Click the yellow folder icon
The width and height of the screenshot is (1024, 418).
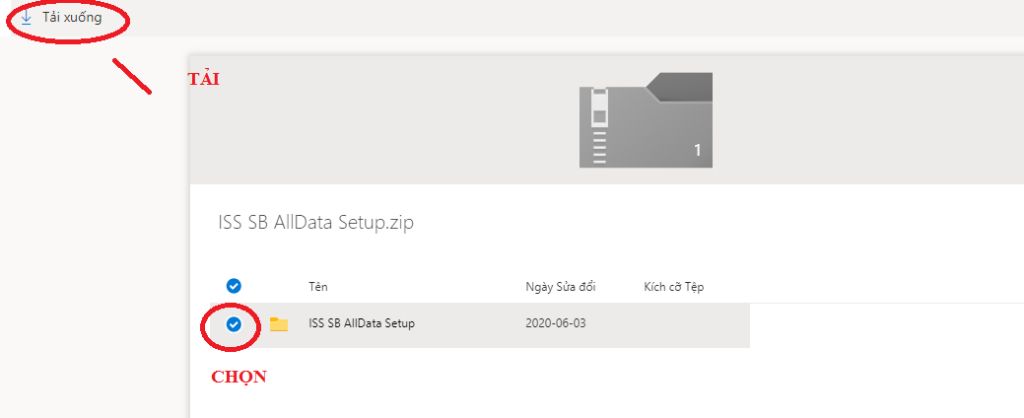tap(279, 324)
